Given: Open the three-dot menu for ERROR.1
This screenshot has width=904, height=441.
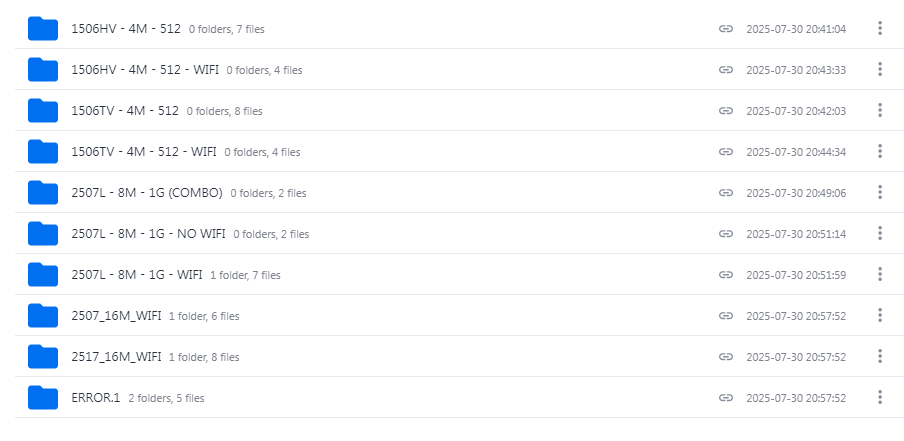Looking at the screenshot, I should tap(880, 397).
